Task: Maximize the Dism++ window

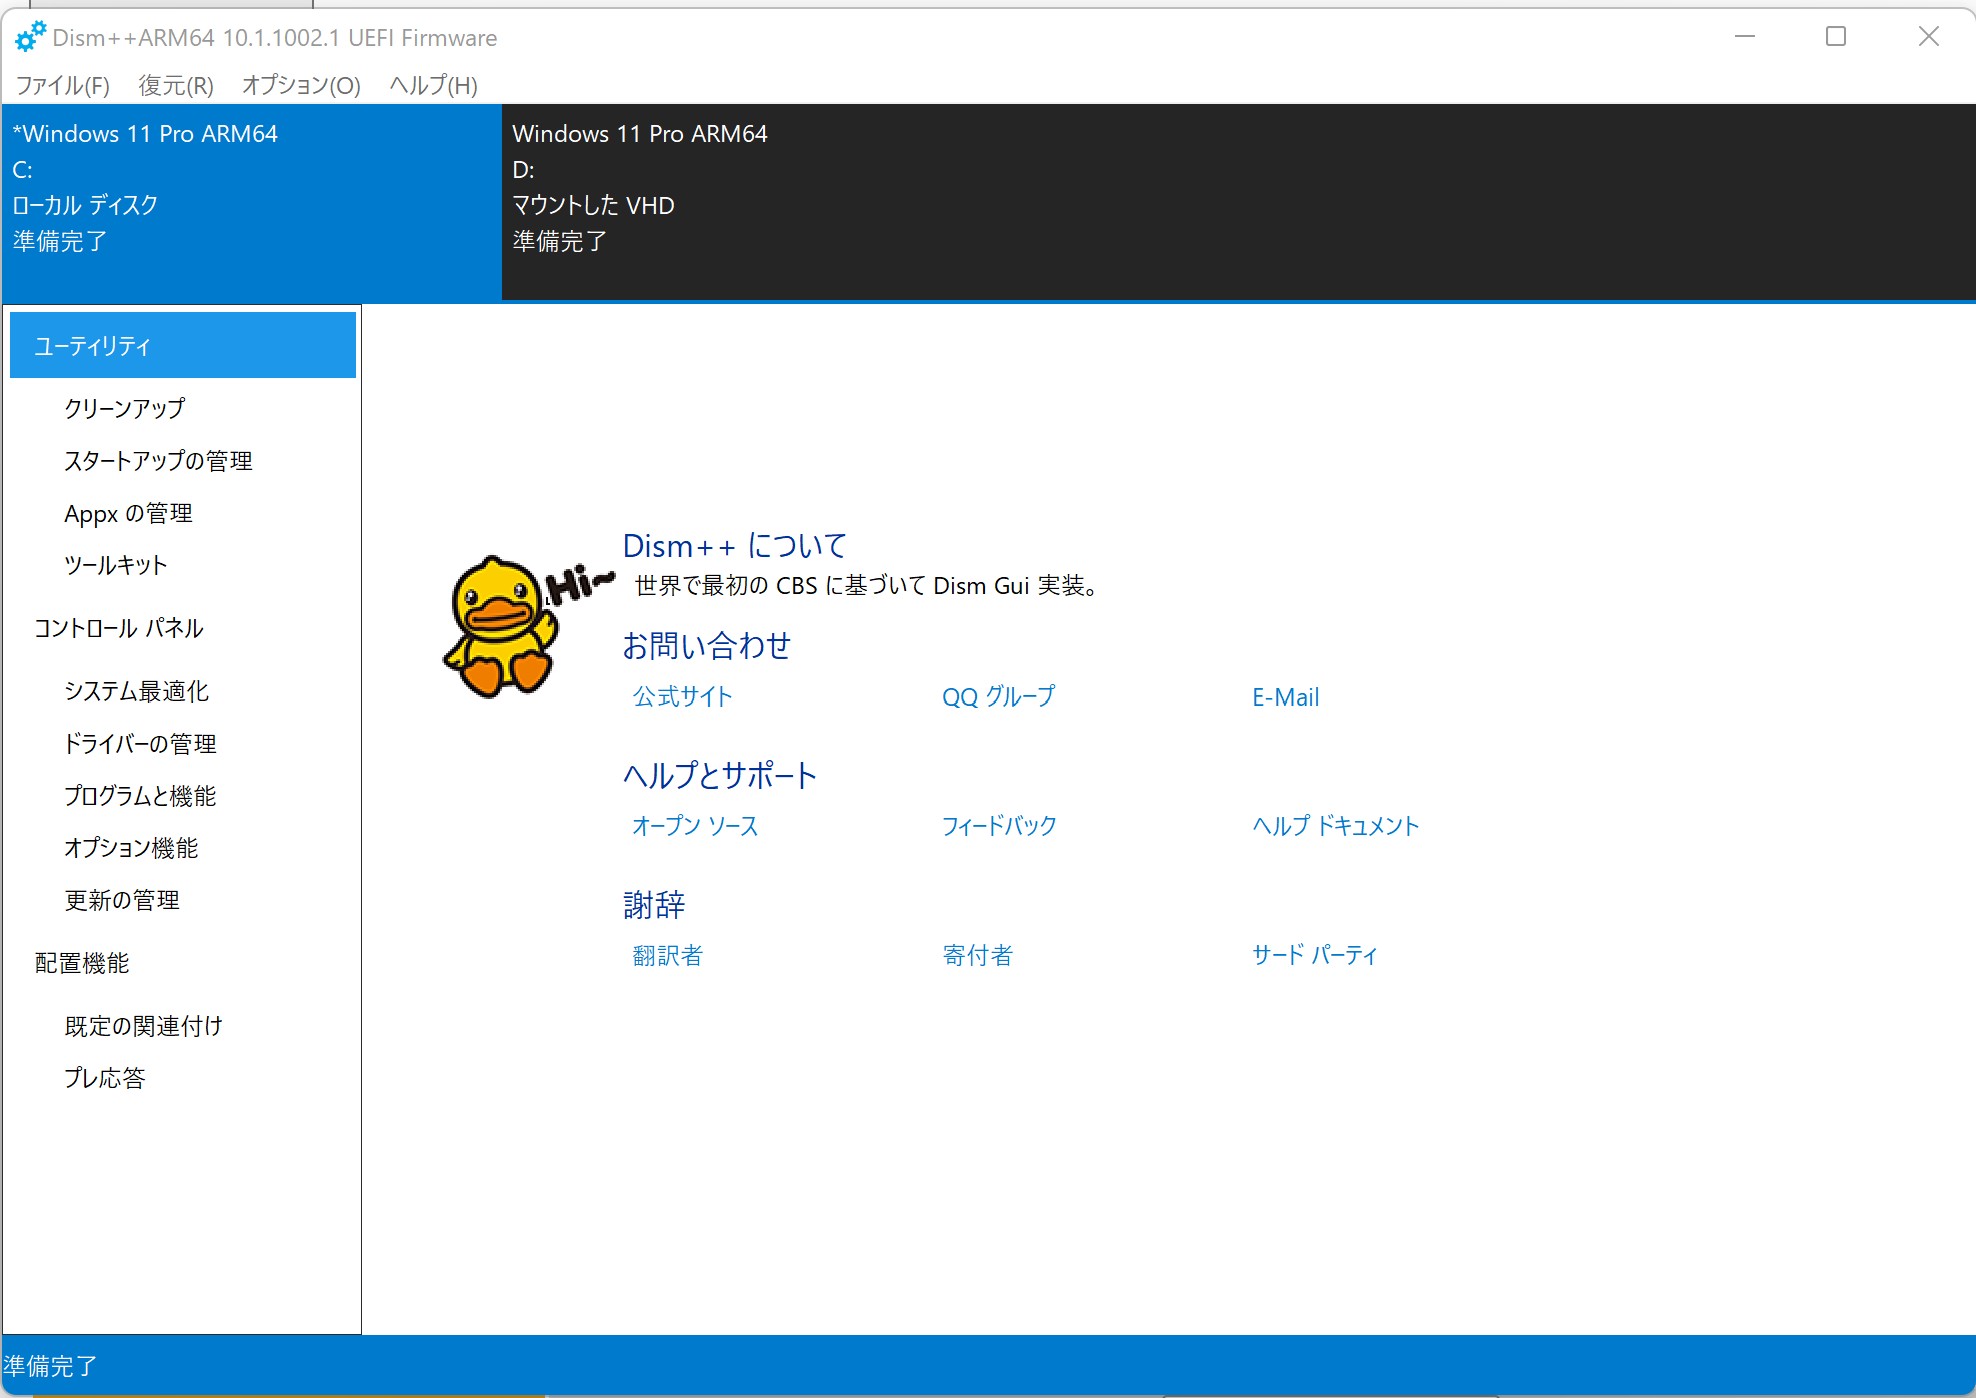Action: coord(1836,37)
